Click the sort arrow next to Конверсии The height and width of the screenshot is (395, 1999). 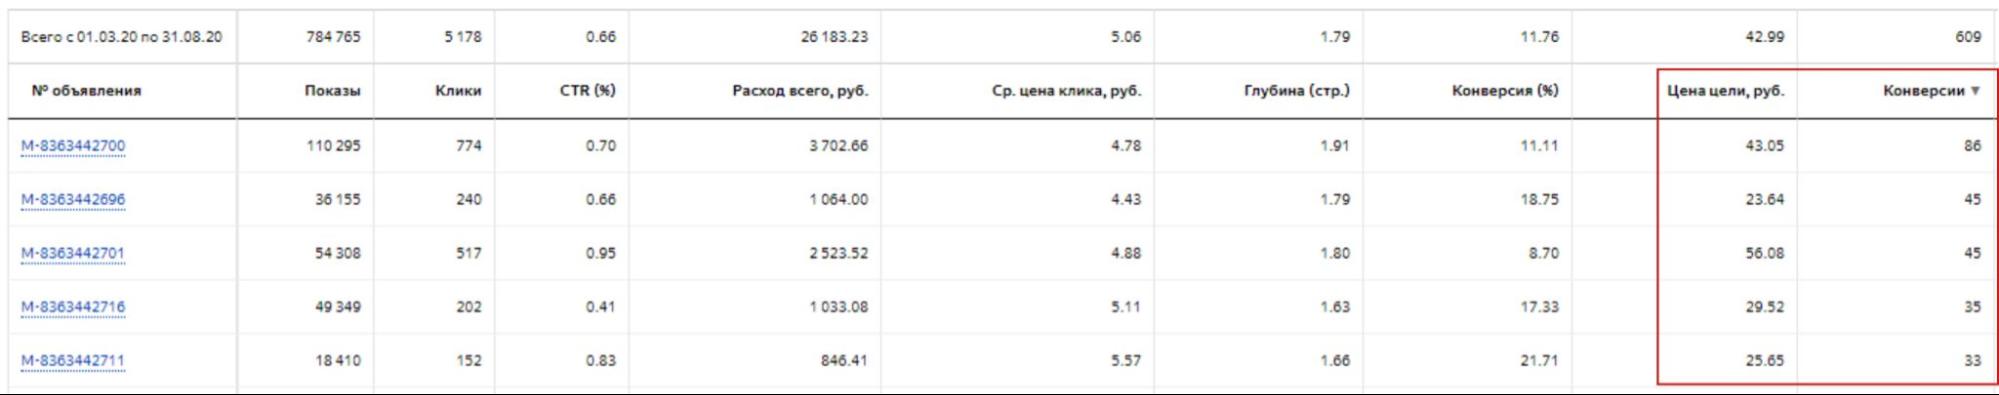click(1975, 91)
